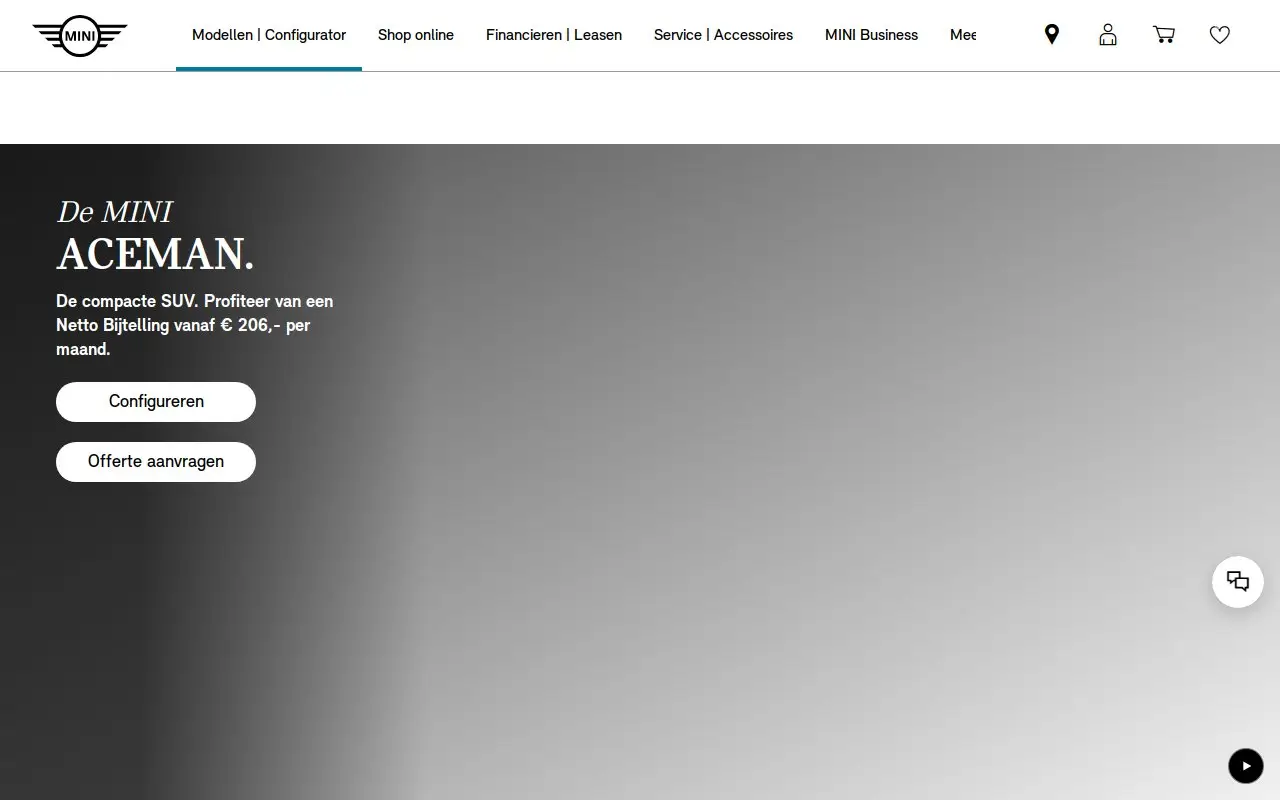Open Service | Accessoires menu

coord(723,35)
